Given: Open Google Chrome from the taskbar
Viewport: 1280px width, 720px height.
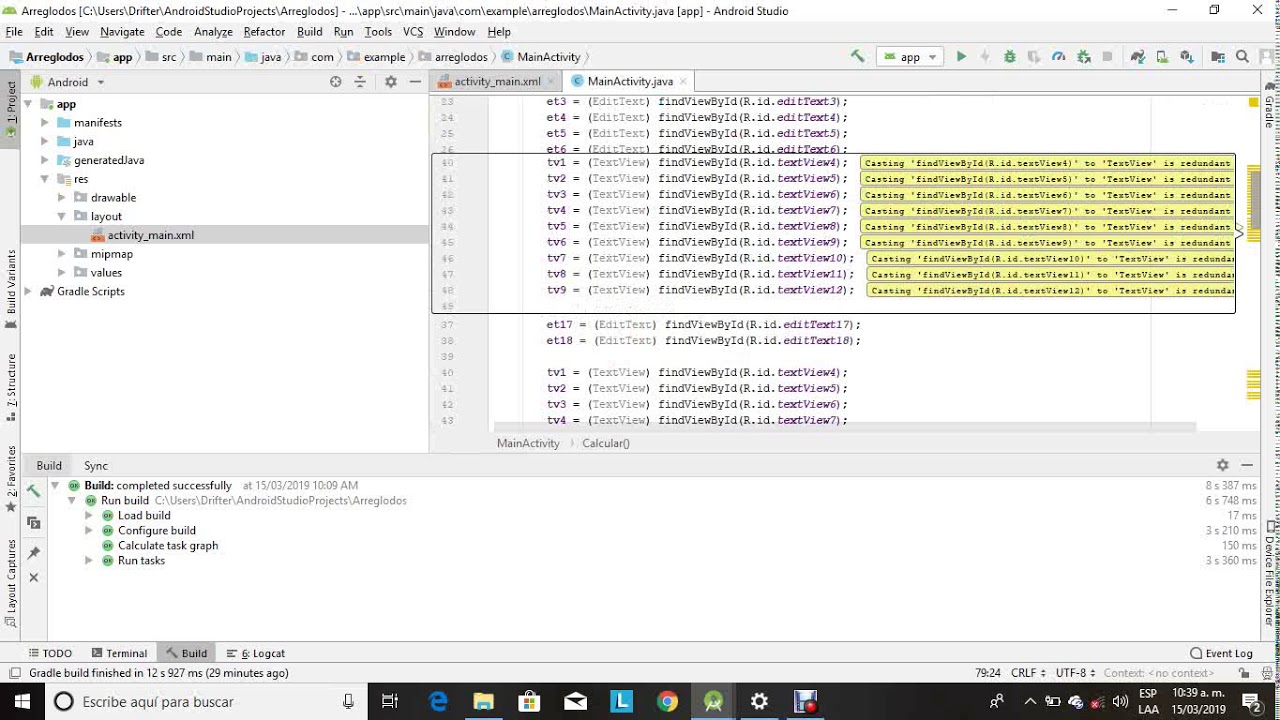Looking at the screenshot, I should (667, 701).
